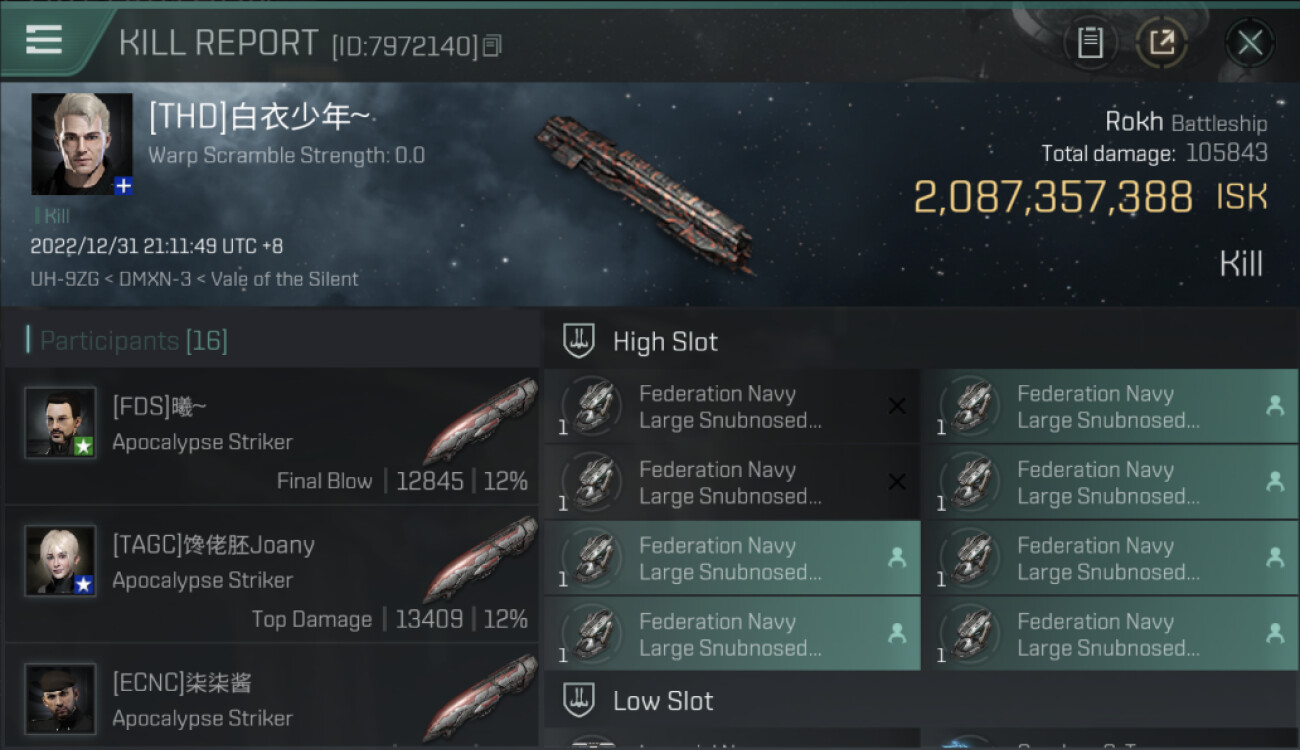Add victim pilot using plus badge

123,185
